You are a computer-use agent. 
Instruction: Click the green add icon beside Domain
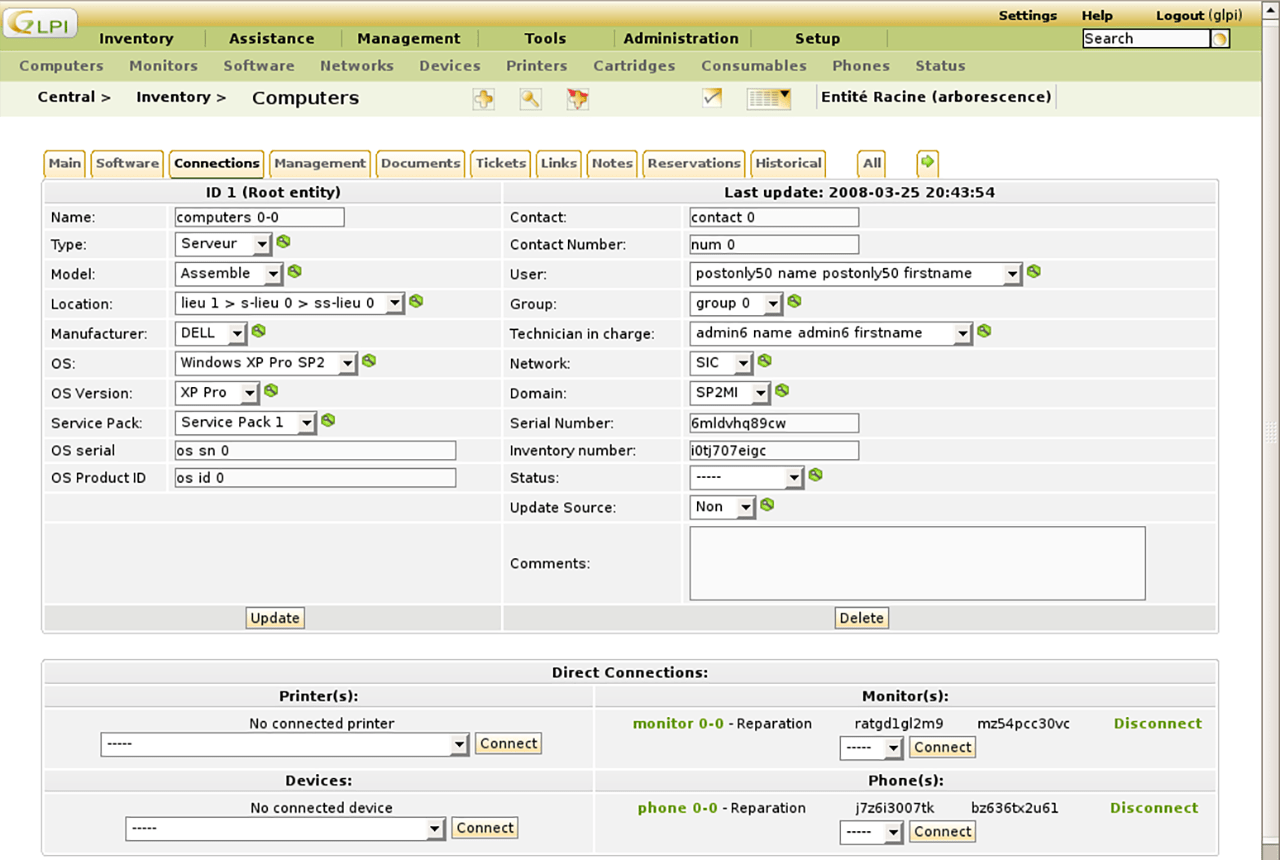[x=782, y=391]
